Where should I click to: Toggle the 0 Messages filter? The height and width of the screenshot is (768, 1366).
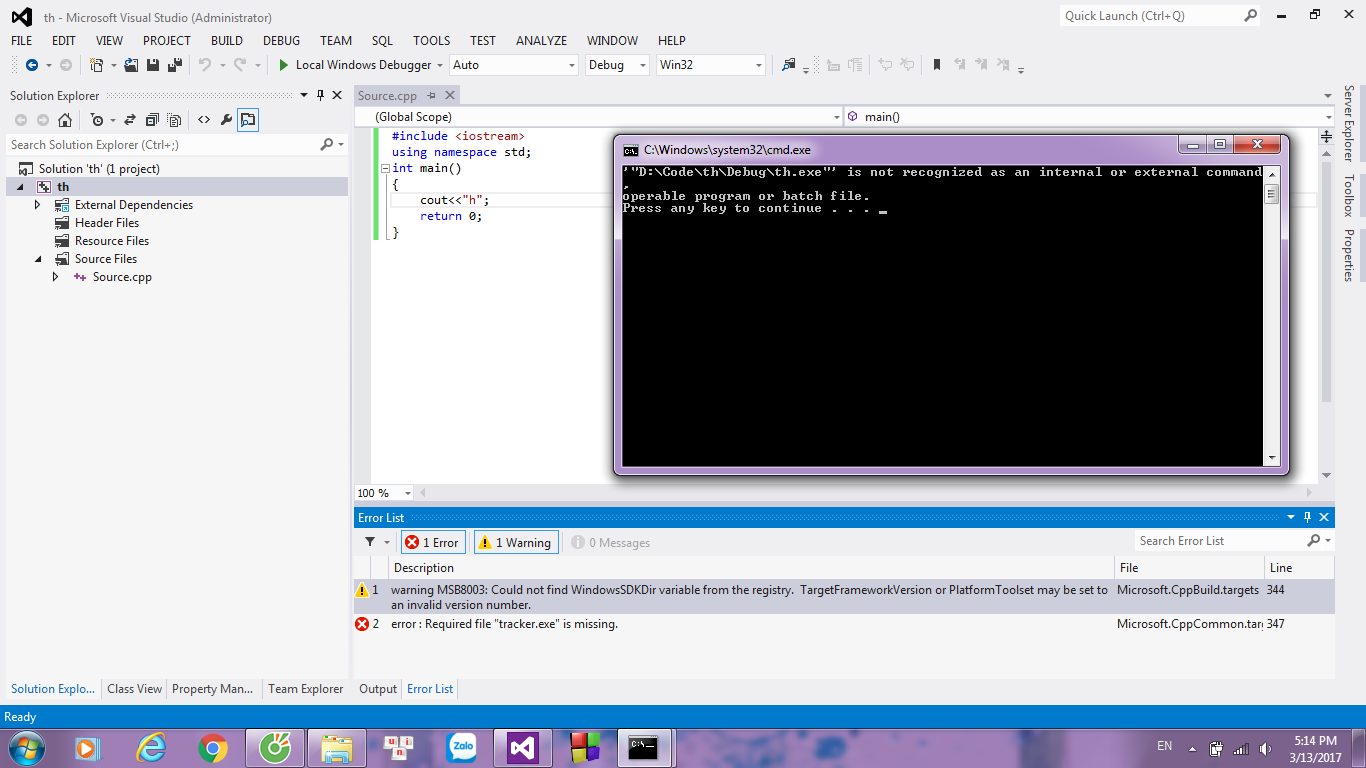[609, 542]
